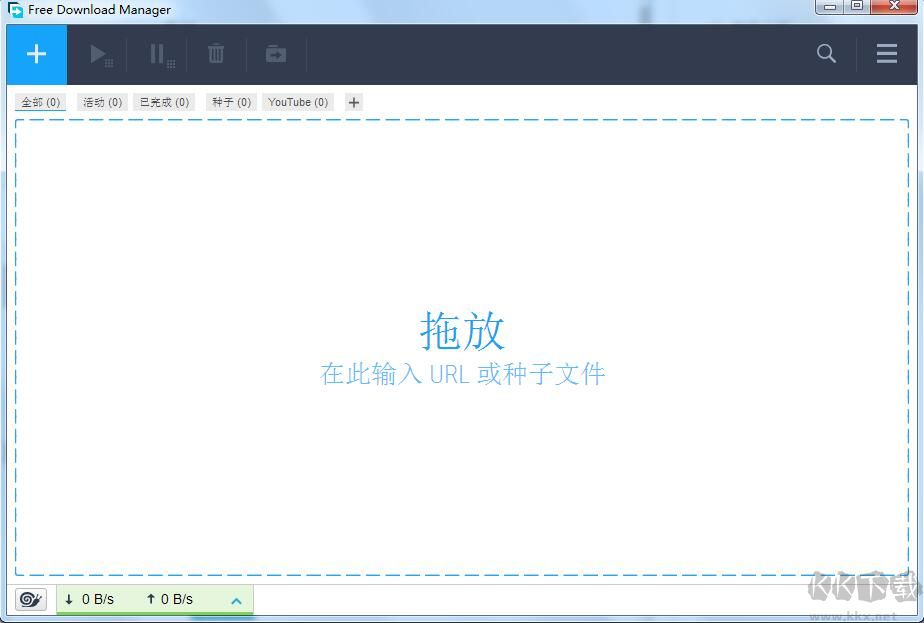The height and width of the screenshot is (623, 924).
Task: Activate the YouTube (0) filter
Action: pyautogui.click(x=298, y=101)
